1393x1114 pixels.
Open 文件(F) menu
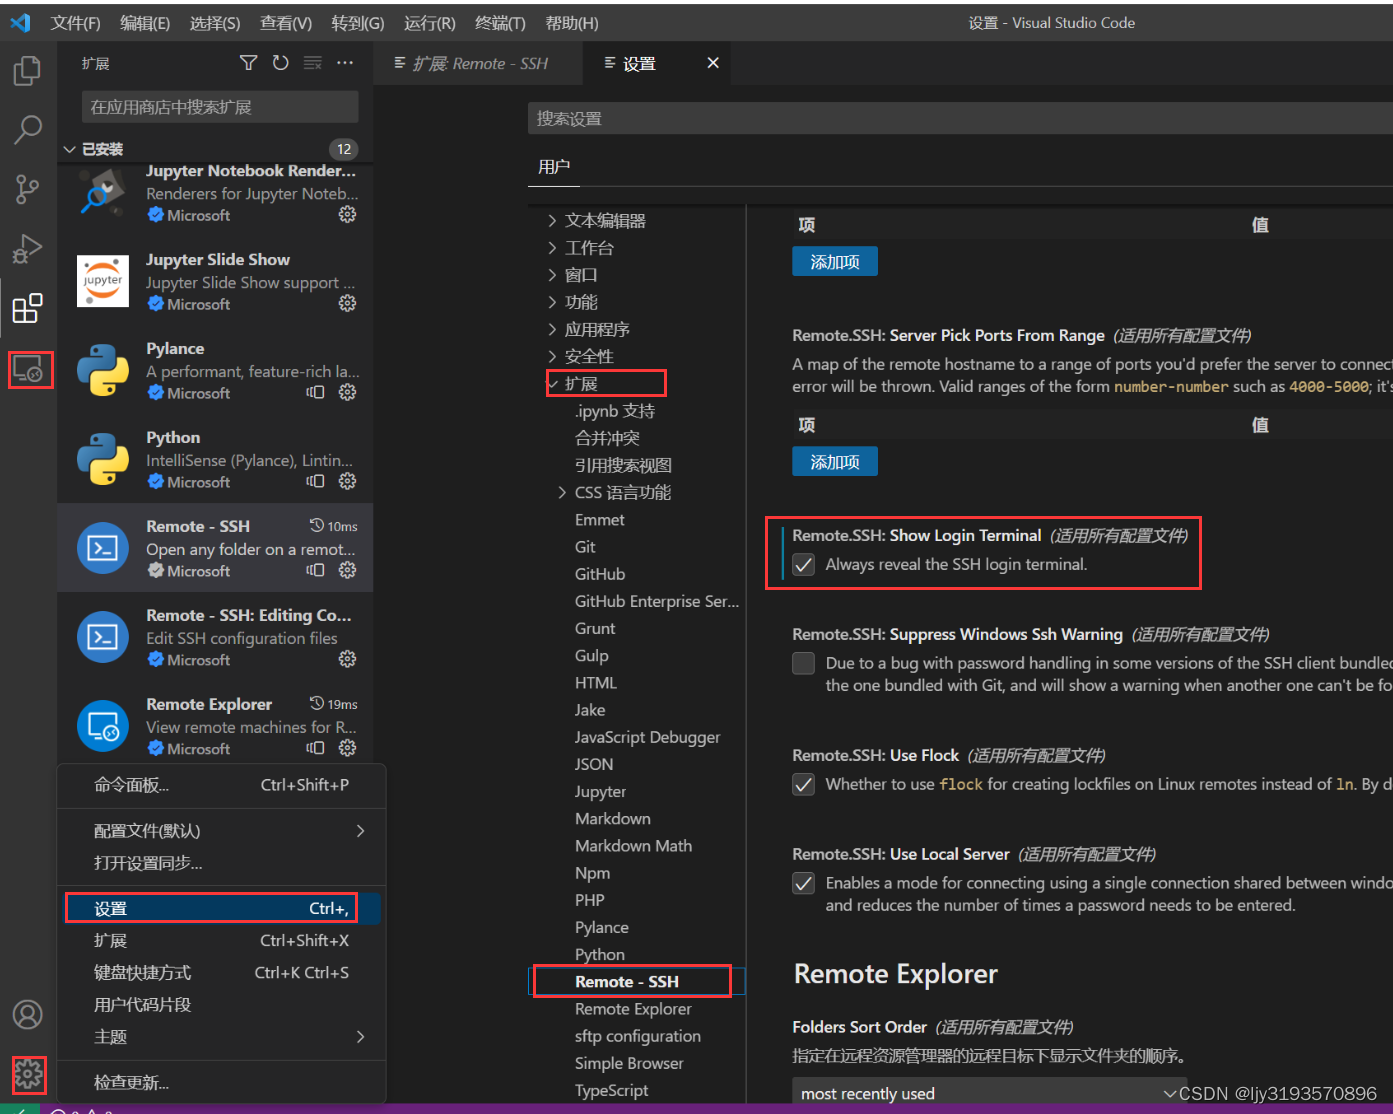point(75,23)
